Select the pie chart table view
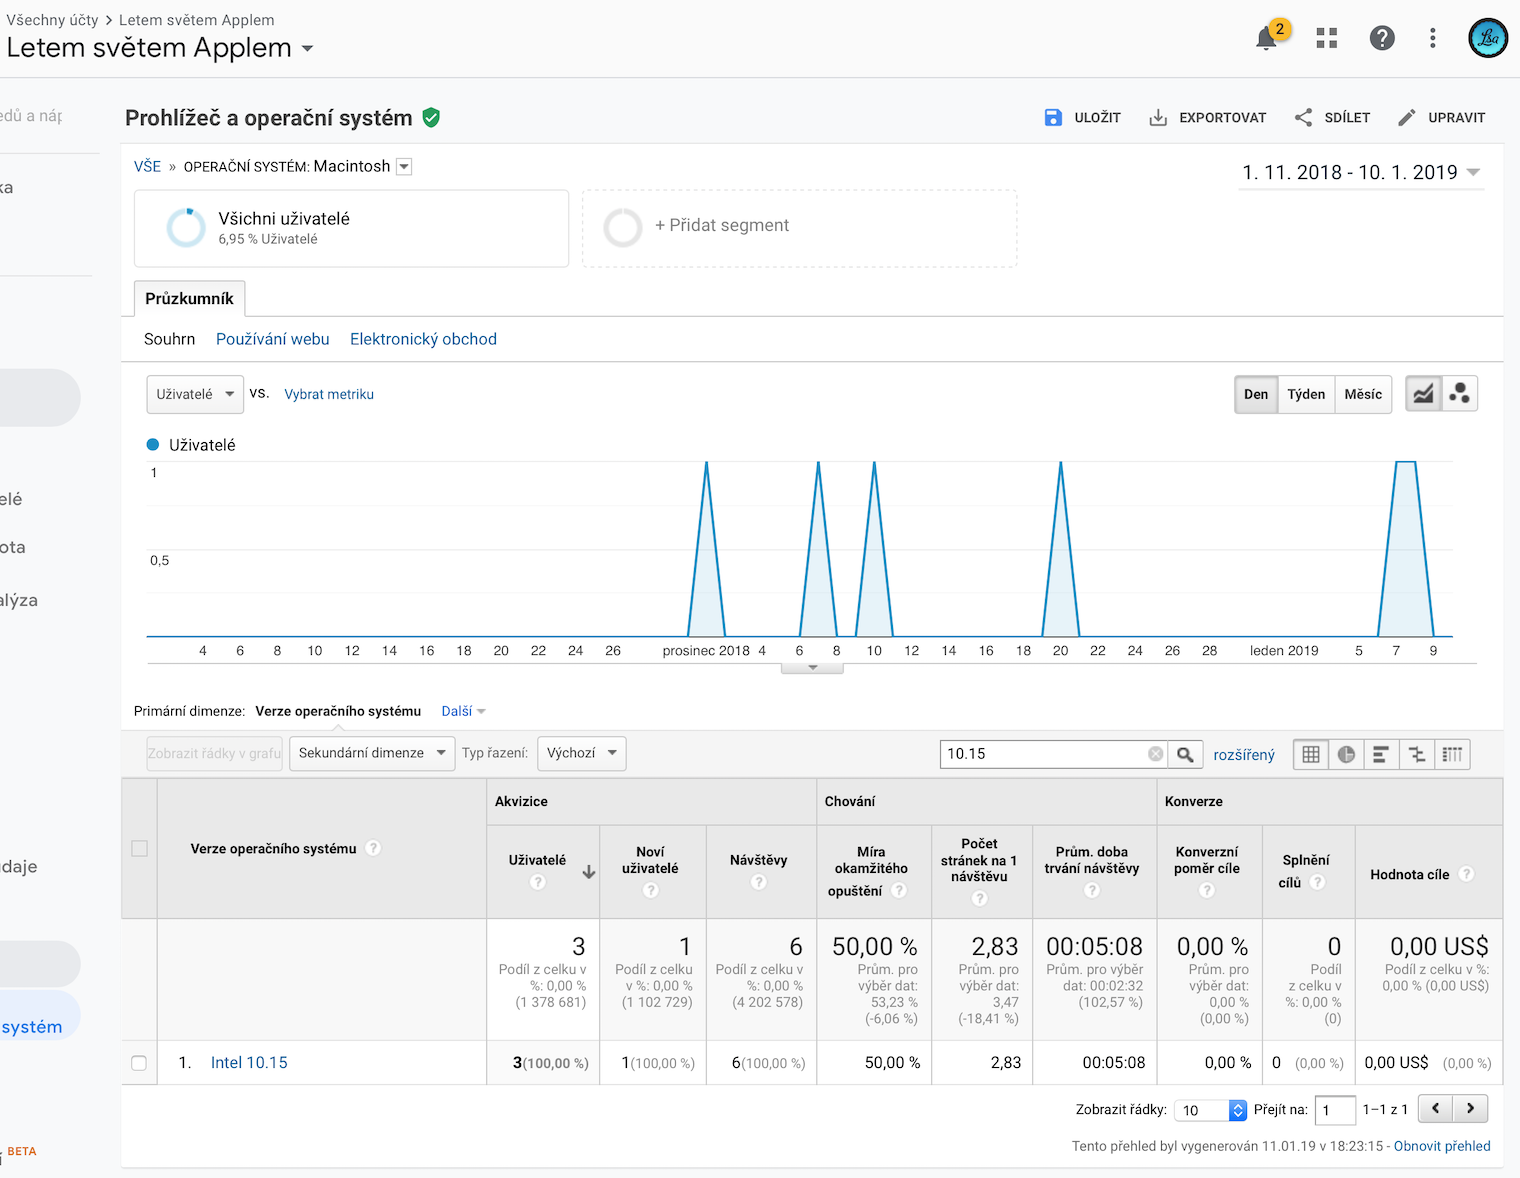1520x1178 pixels. [x=1346, y=755]
